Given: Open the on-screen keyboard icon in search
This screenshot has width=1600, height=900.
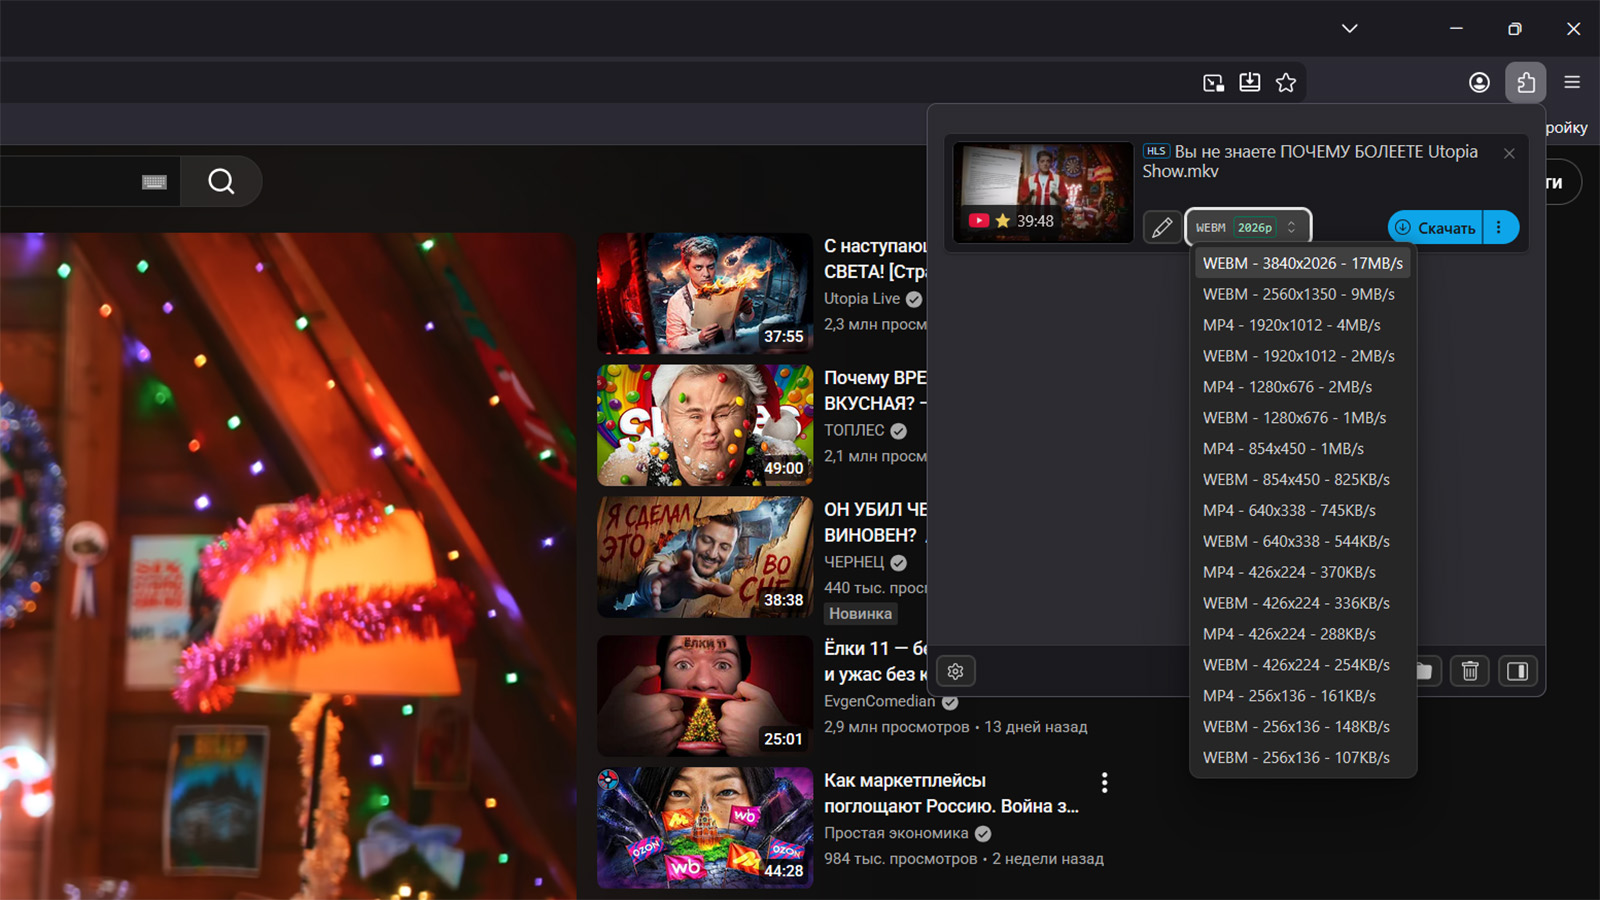Looking at the screenshot, I should click(154, 182).
